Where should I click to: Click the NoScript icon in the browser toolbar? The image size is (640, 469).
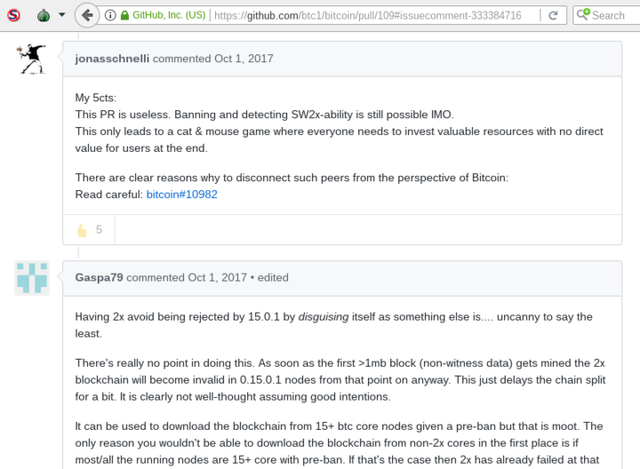pos(13,16)
